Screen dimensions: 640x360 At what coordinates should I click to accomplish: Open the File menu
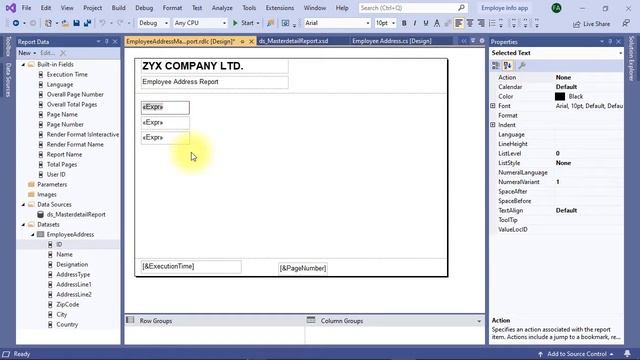26,8
